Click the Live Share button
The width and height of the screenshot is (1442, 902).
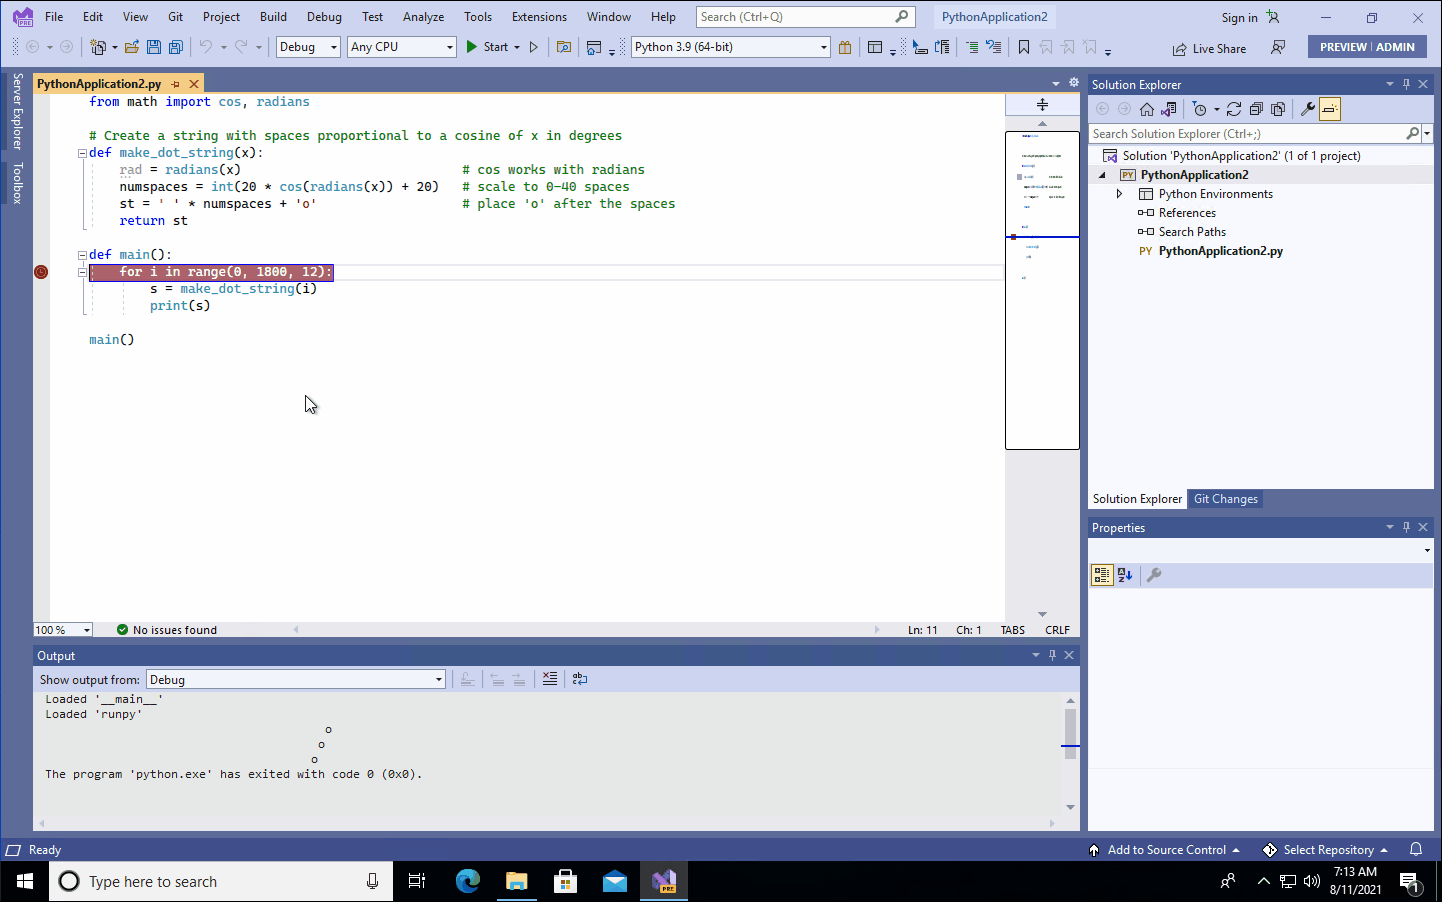[x=1210, y=48]
